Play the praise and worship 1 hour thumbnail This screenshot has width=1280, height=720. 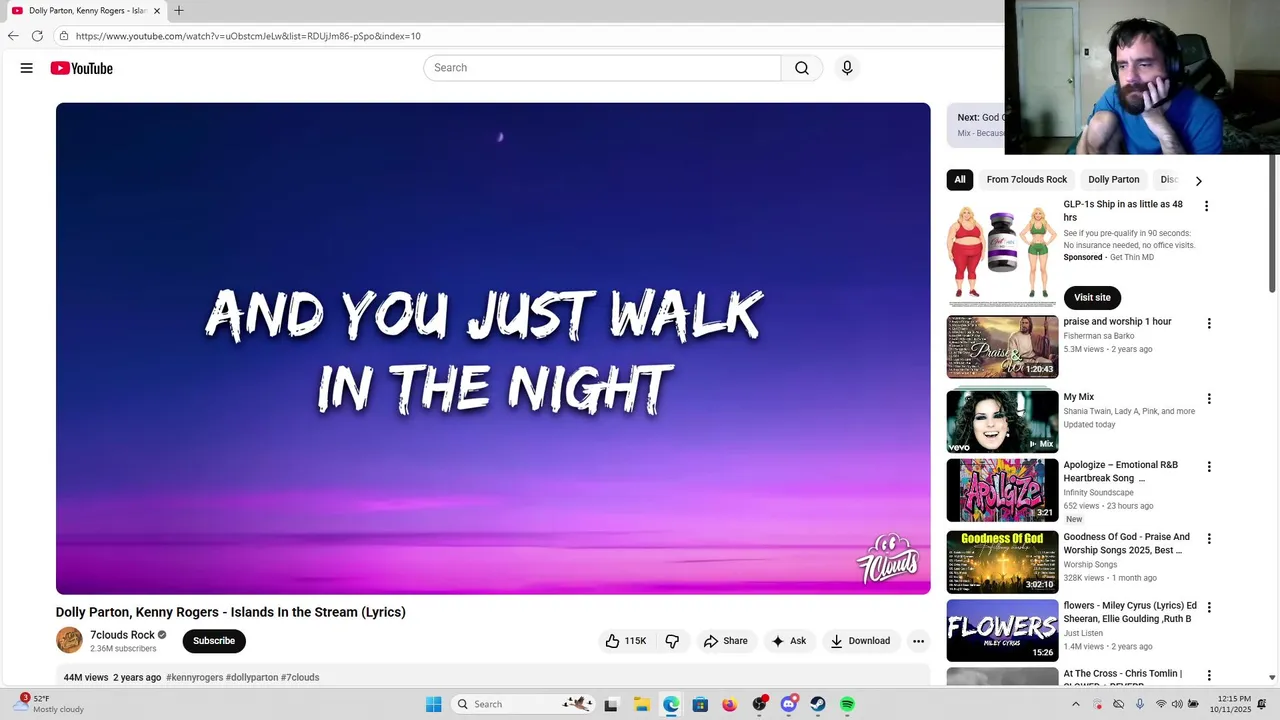(1002, 347)
